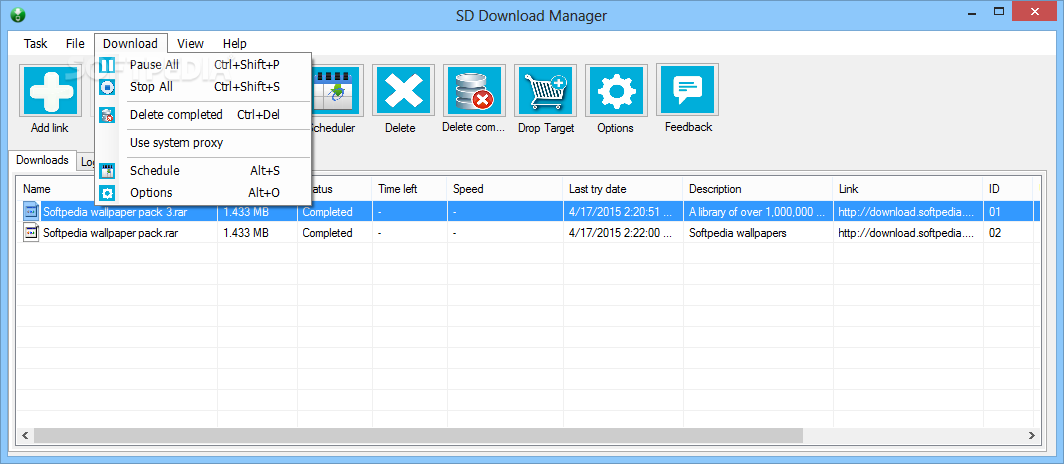This screenshot has height=464, width=1064.
Task: Select Schedule from Download menu
Action: tap(203, 170)
